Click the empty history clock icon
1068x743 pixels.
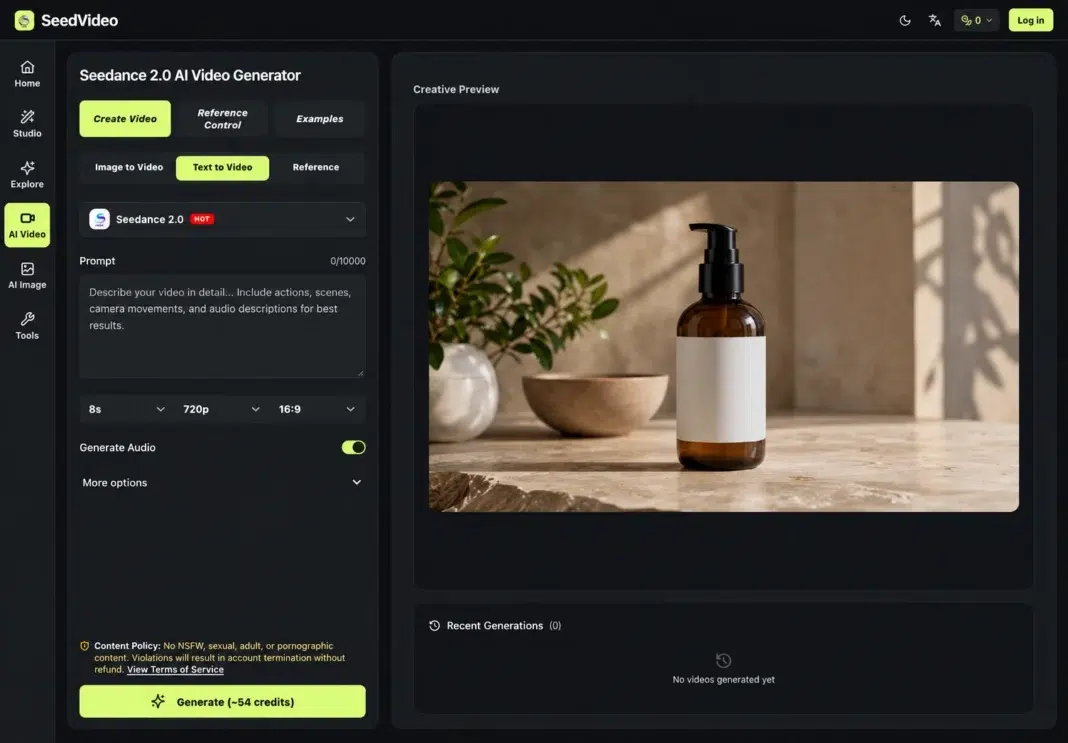click(723, 660)
